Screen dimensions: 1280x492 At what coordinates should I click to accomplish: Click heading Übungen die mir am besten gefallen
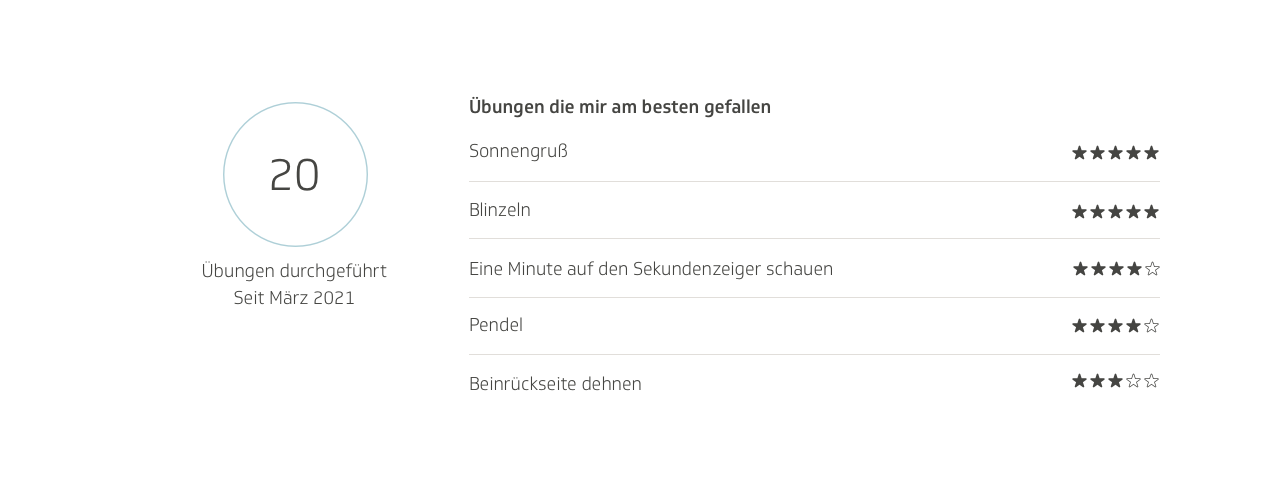[619, 107]
